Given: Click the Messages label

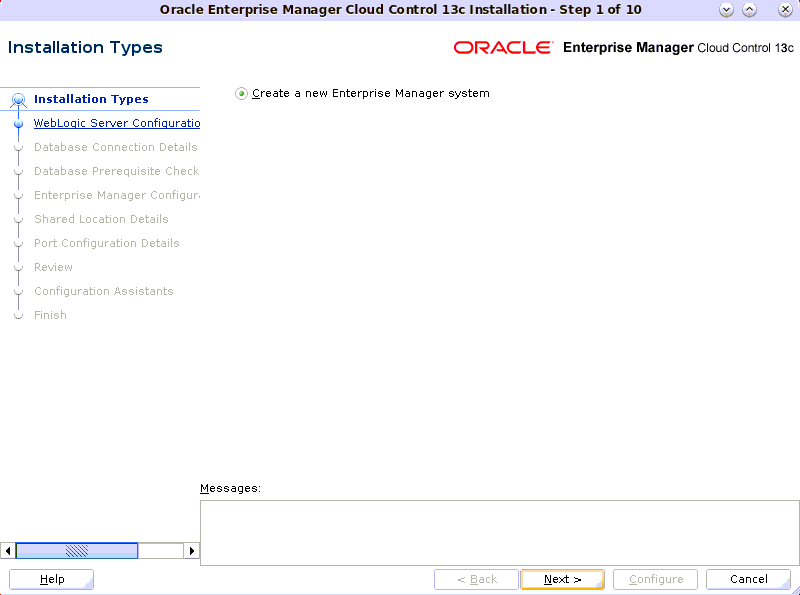Looking at the screenshot, I should 230,488.
